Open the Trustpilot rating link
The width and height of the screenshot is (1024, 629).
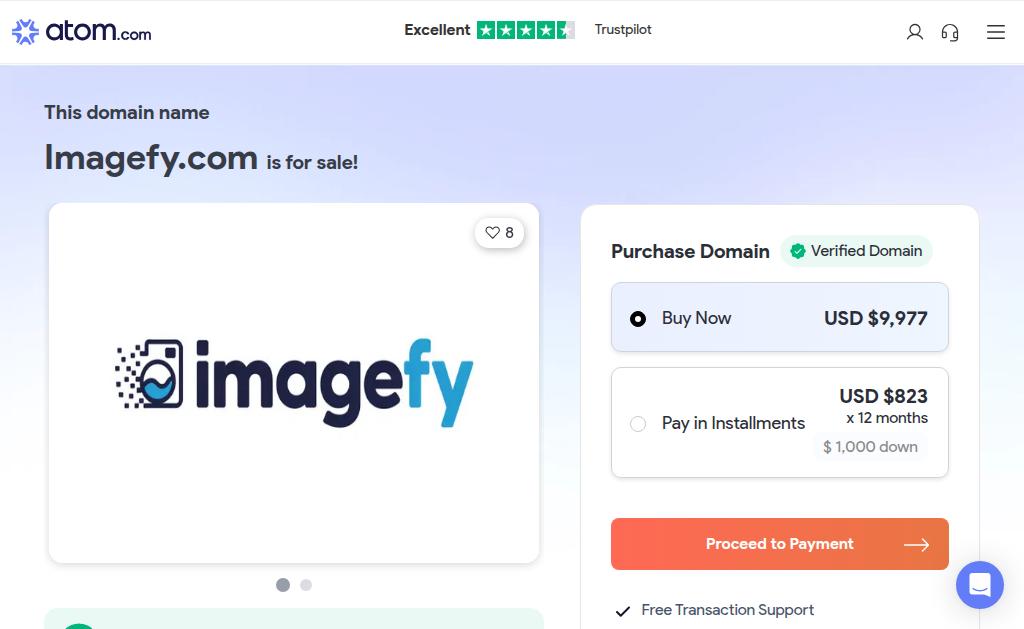coord(623,29)
